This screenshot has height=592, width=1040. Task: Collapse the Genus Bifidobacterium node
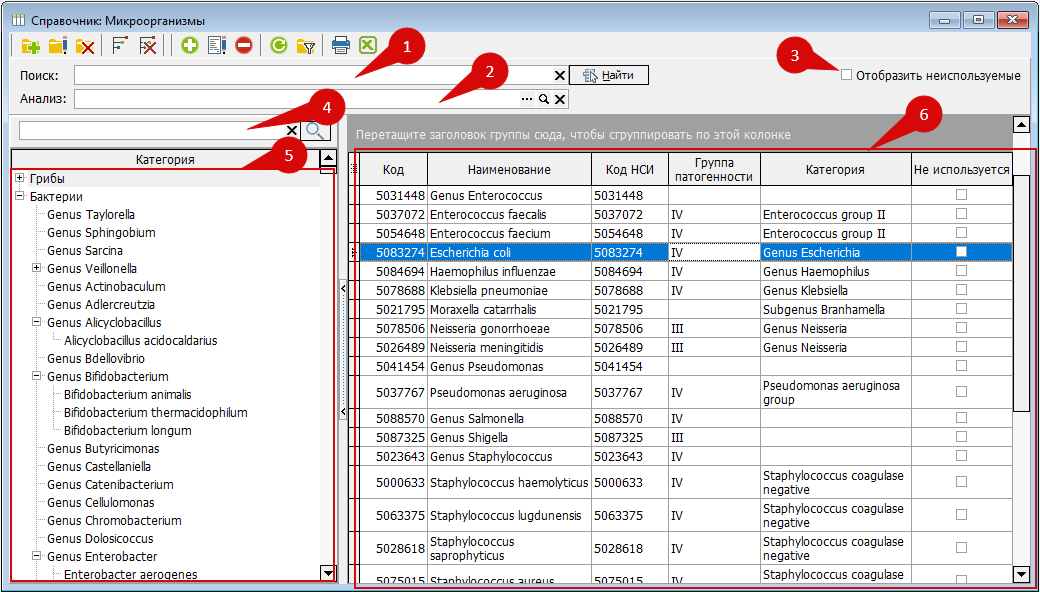(37, 376)
